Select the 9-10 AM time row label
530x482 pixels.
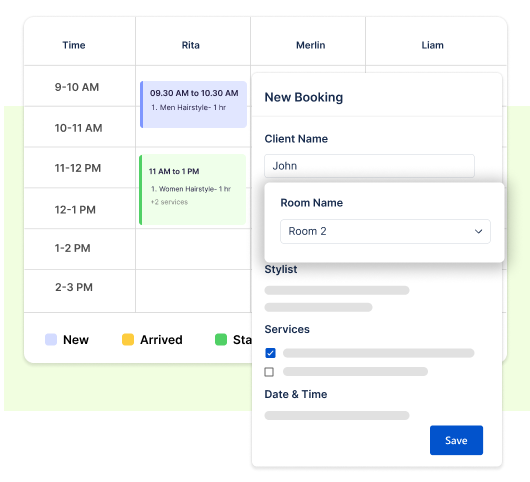click(77, 87)
